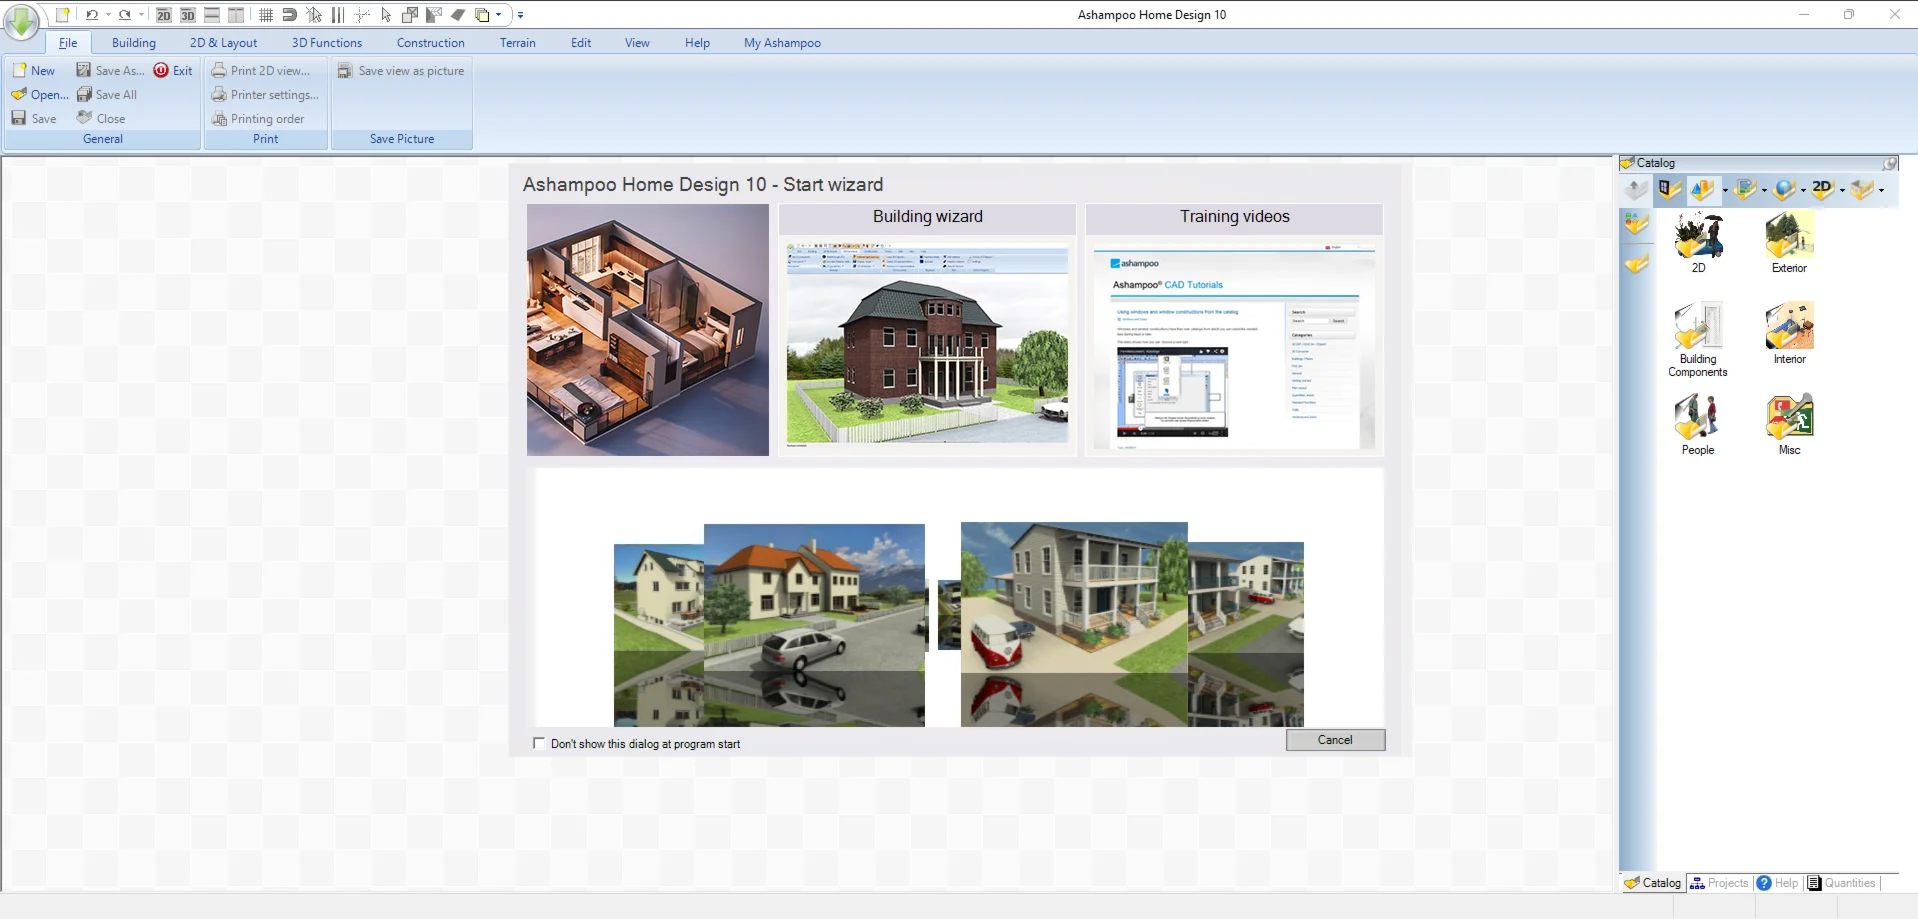Viewport: 1918px width, 919px height.
Task: Click the catalog window folder icon
Action: 1668,189
